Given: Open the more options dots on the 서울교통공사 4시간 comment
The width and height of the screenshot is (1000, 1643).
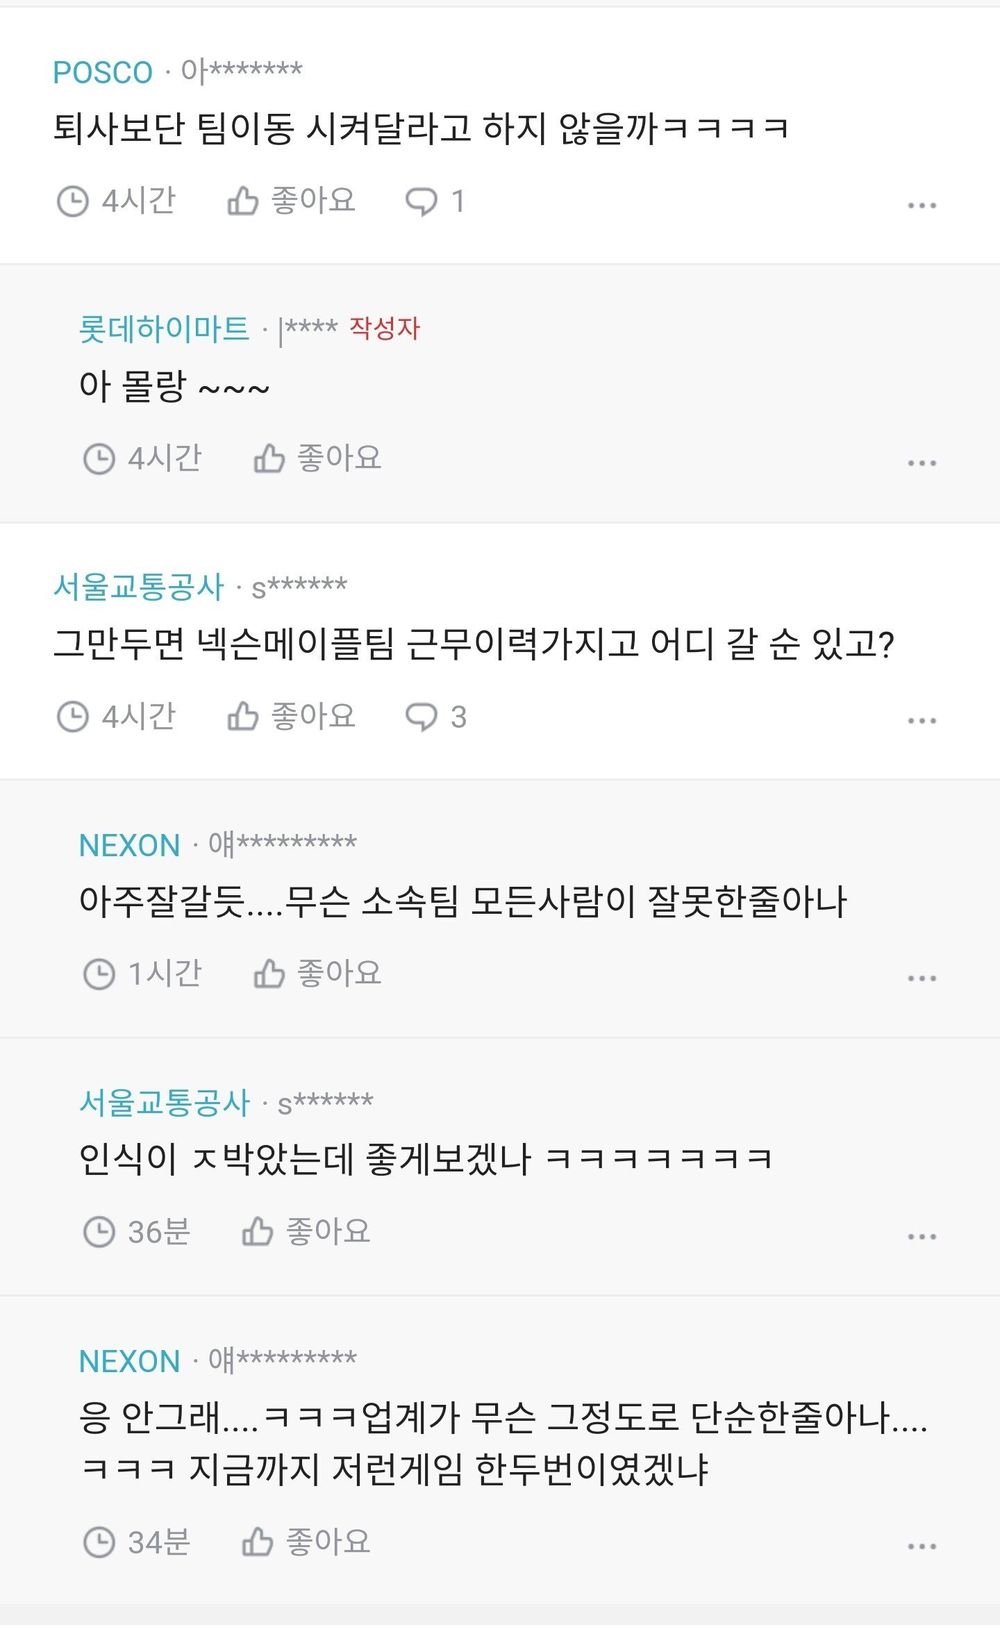Looking at the screenshot, I should (x=921, y=720).
